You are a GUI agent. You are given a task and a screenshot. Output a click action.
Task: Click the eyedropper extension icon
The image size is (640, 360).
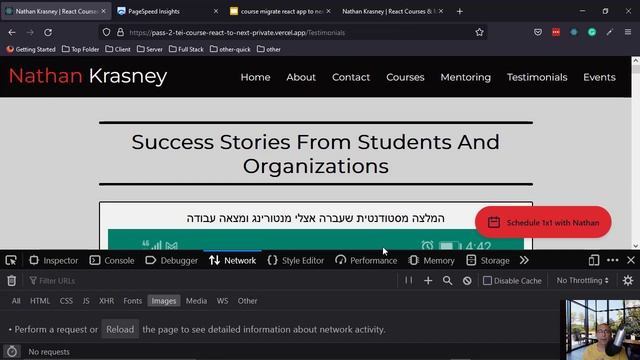[610, 32]
